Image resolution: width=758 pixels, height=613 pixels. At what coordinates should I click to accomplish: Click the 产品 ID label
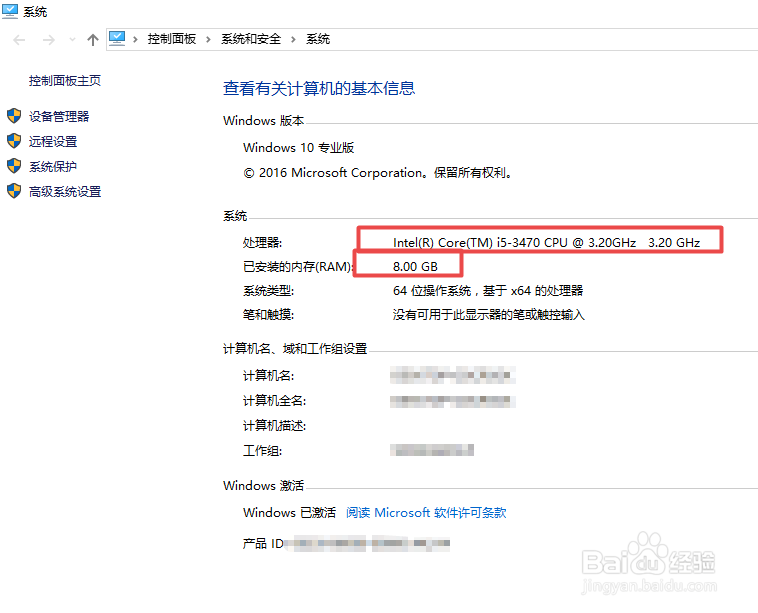(x=263, y=544)
